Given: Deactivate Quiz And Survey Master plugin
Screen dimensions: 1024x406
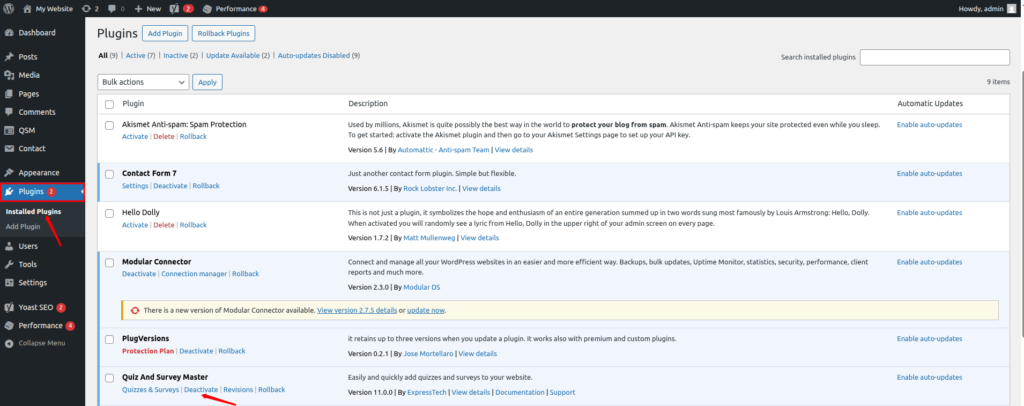Looking at the screenshot, I should pos(201,390).
